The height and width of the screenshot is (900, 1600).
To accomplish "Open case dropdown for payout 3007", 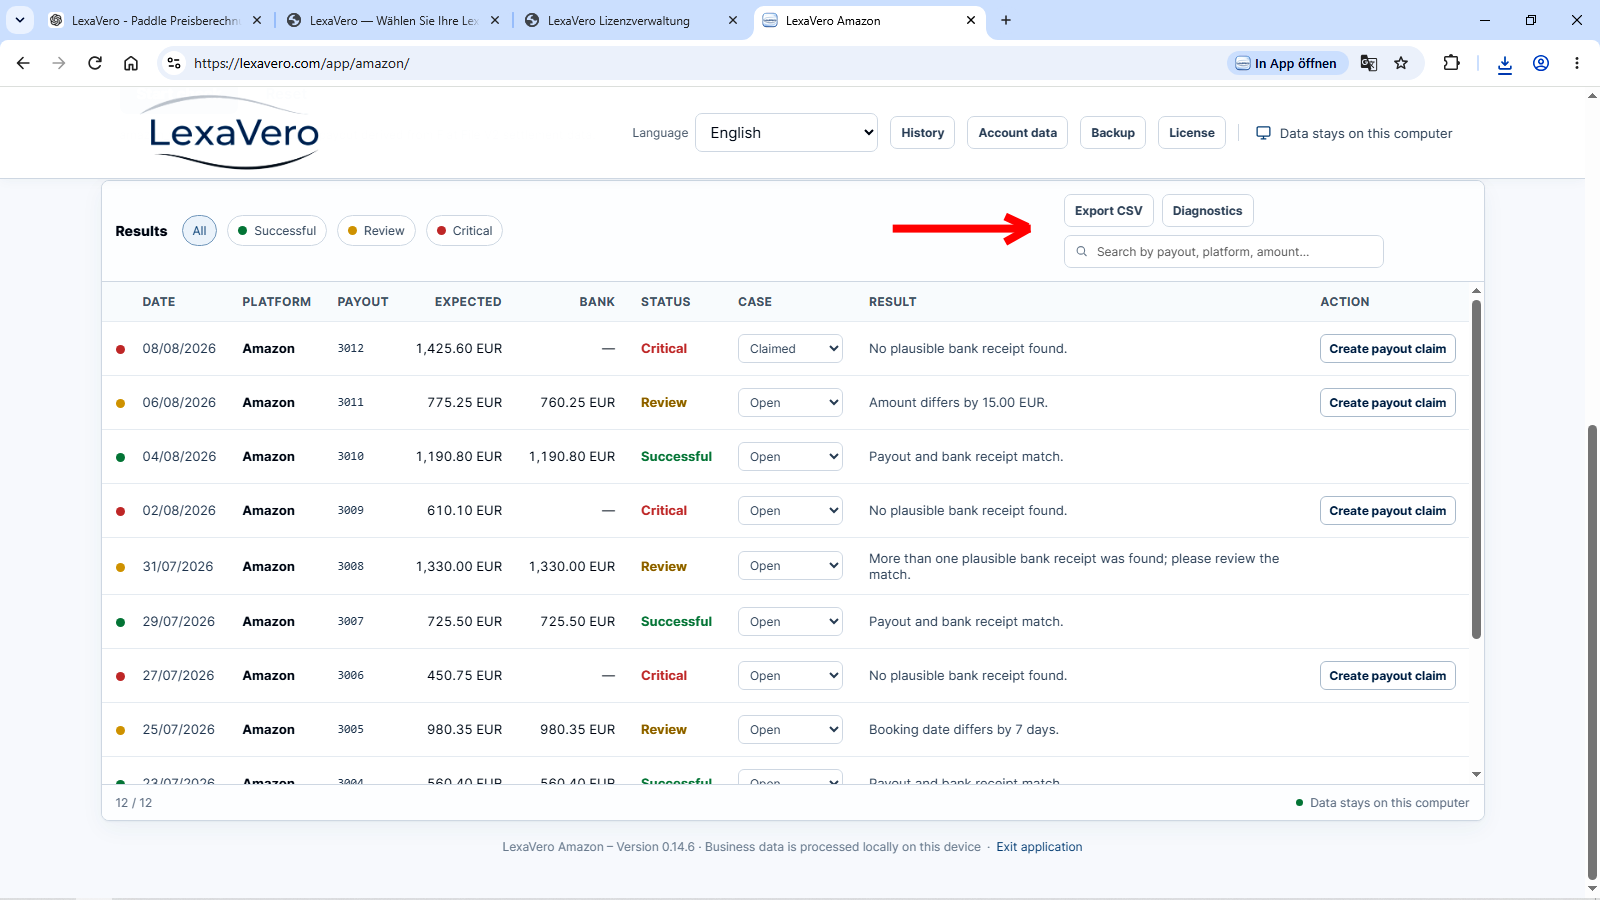I will click(791, 622).
